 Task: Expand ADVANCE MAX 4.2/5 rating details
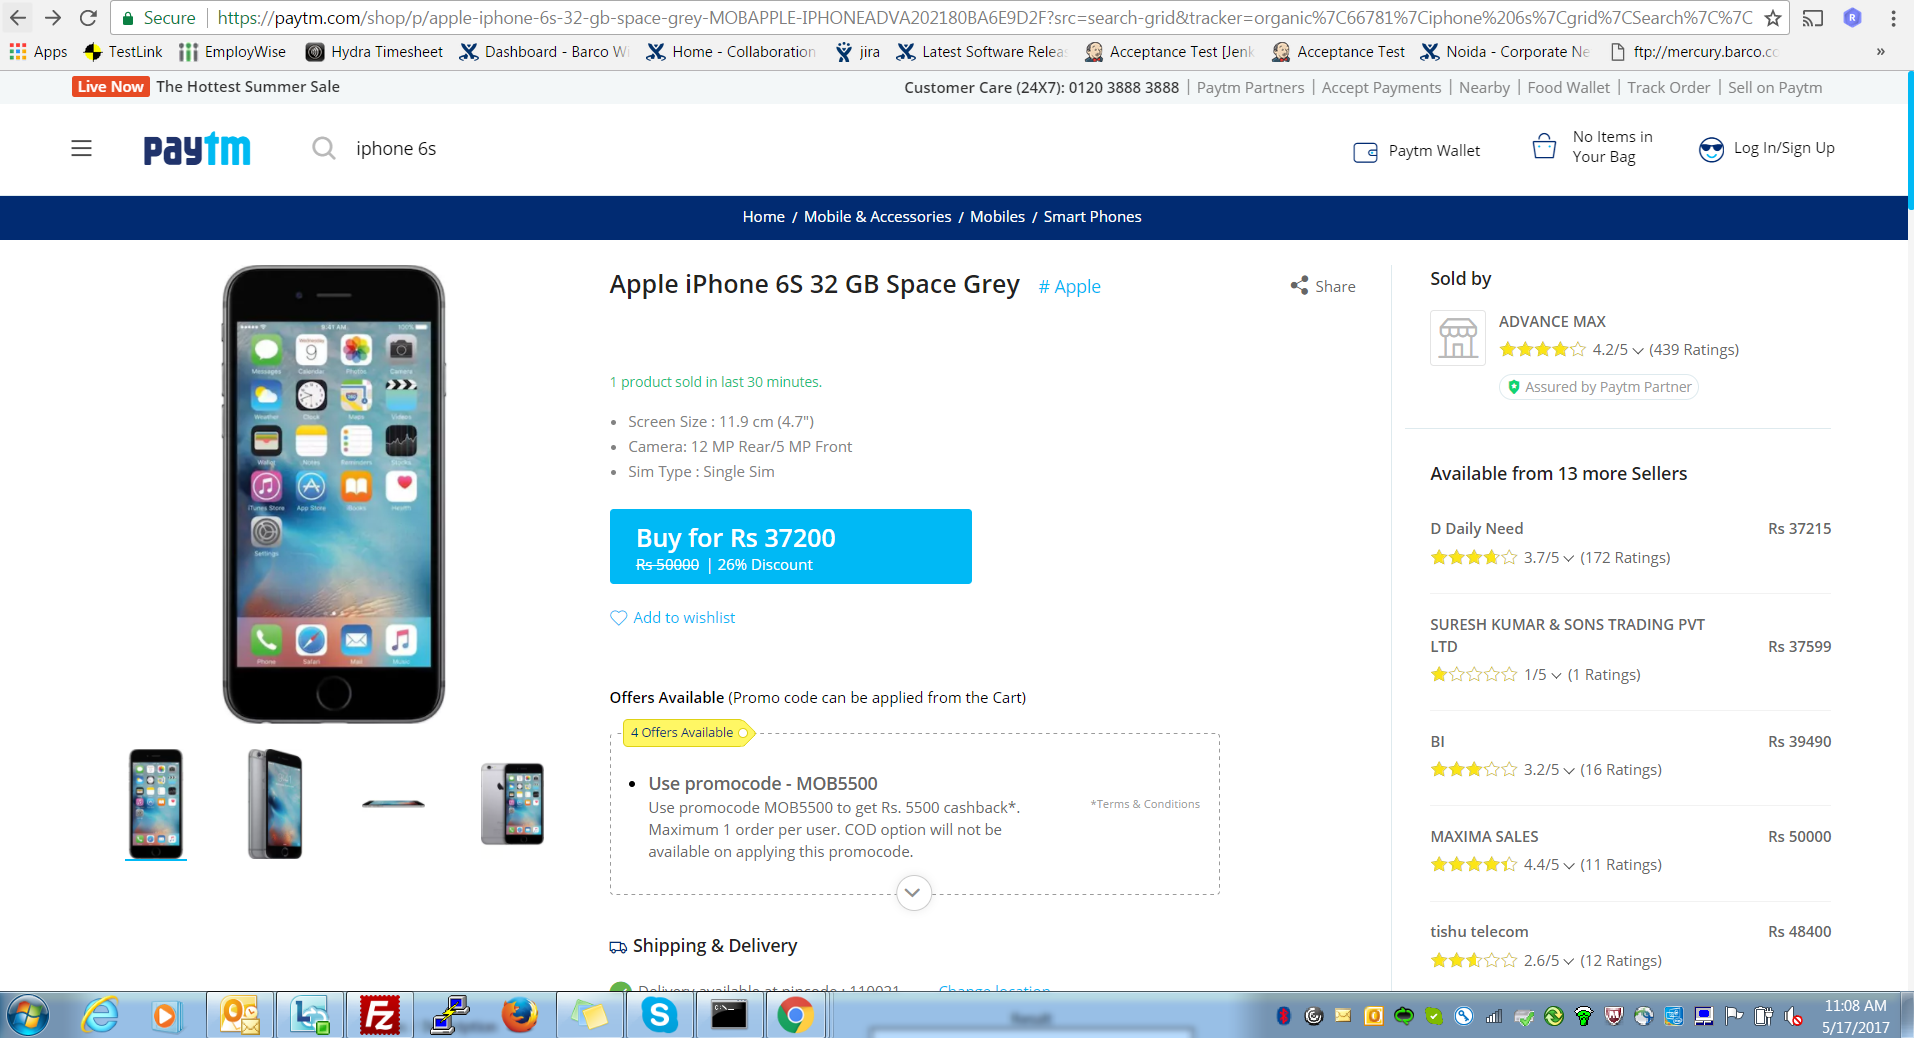(1637, 350)
